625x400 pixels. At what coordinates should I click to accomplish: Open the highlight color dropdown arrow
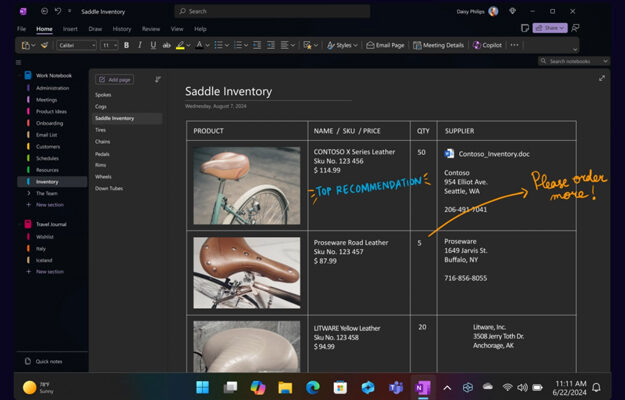pos(188,45)
